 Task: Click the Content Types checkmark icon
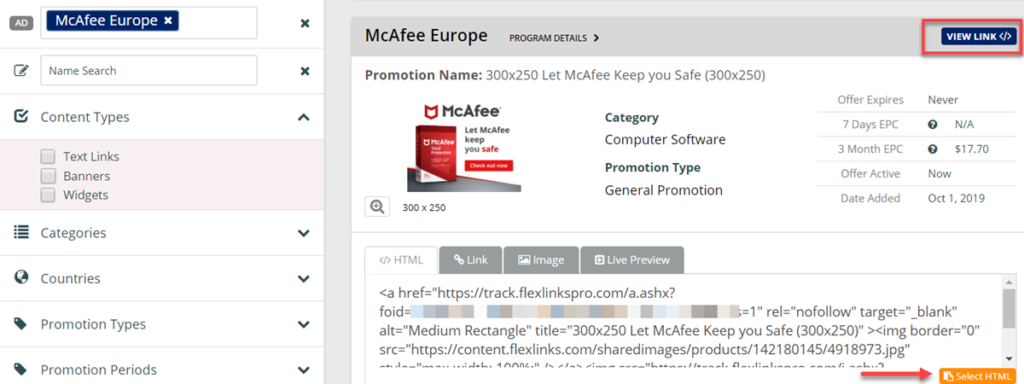point(22,116)
